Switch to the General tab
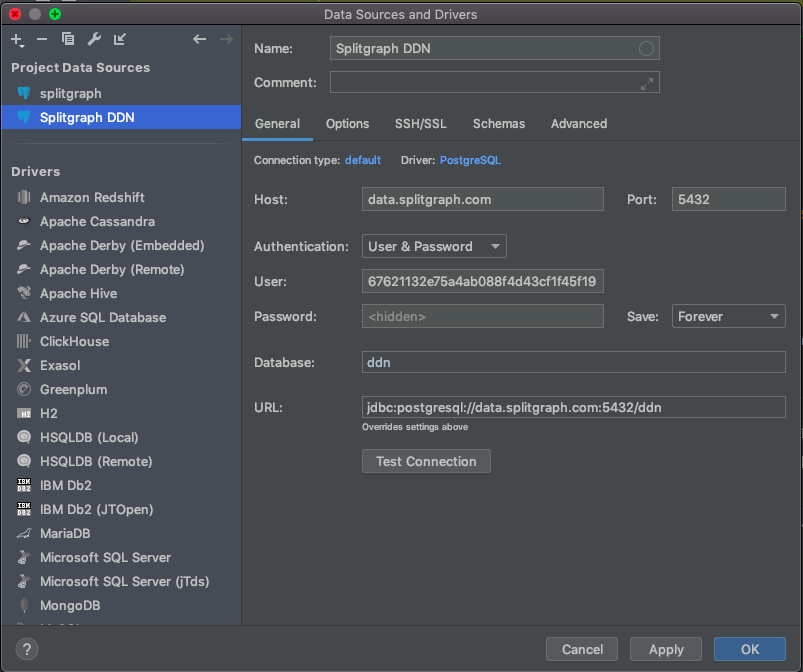The height and width of the screenshot is (672, 803). point(278,124)
